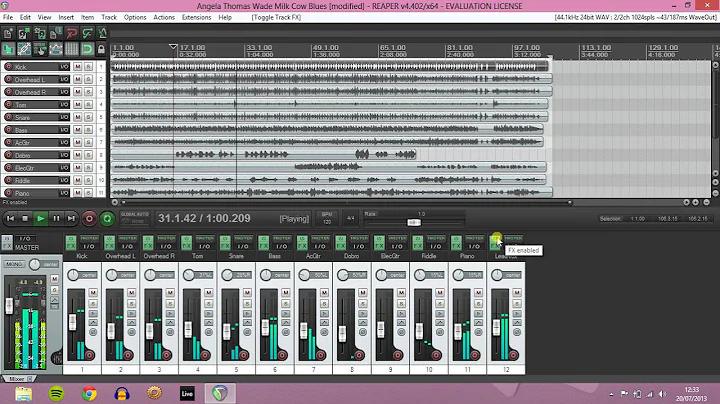Click the Mixer dock tab
The image size is (720, 404).
click(18, 379)
